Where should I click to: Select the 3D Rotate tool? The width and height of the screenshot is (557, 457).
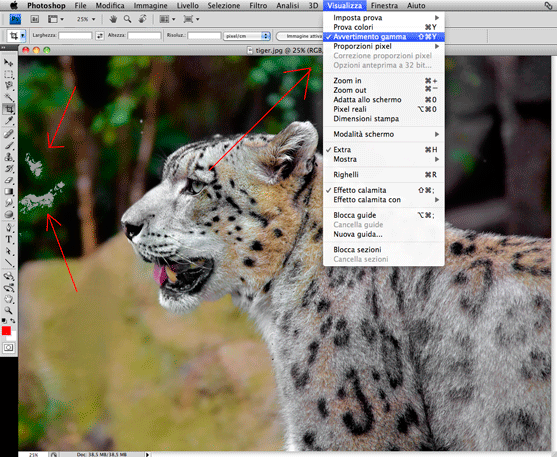9,276
